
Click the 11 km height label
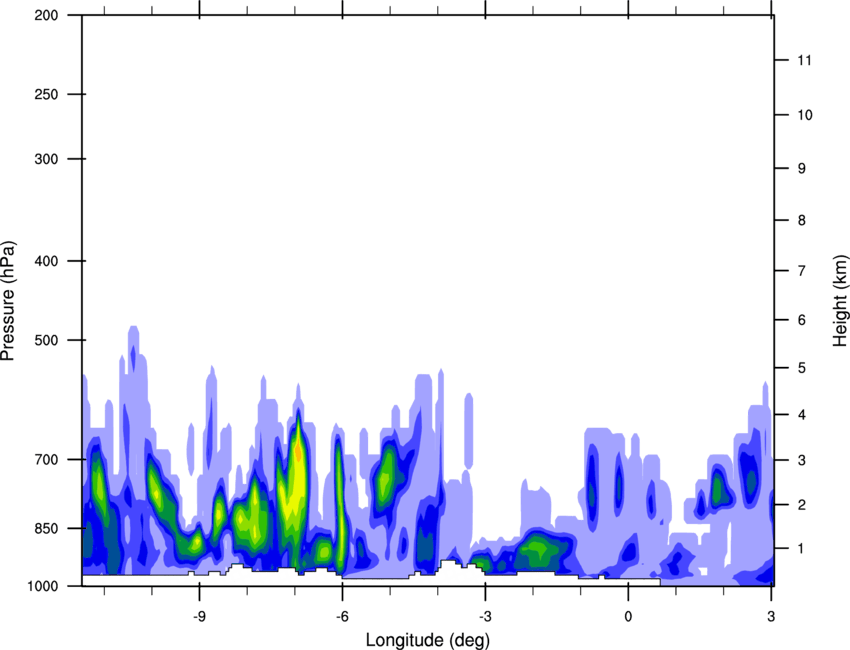pyautogui.click(x=804, y=60)
